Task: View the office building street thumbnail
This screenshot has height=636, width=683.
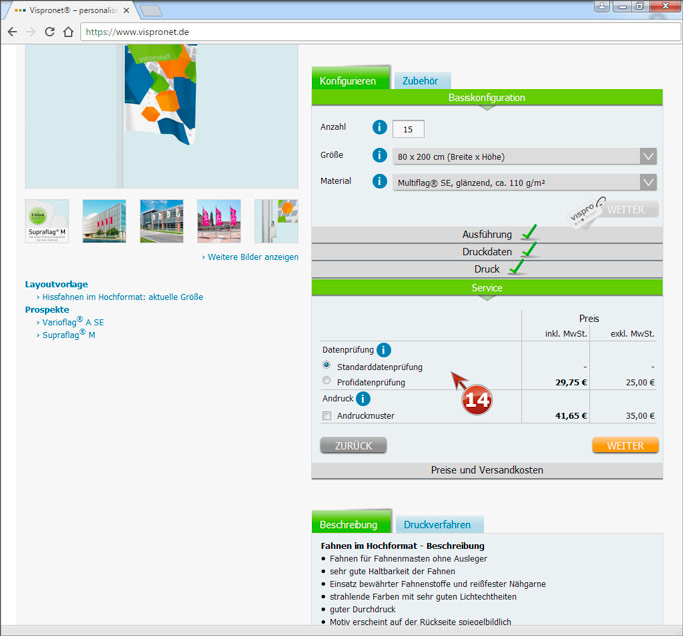Action: (162, 221)
